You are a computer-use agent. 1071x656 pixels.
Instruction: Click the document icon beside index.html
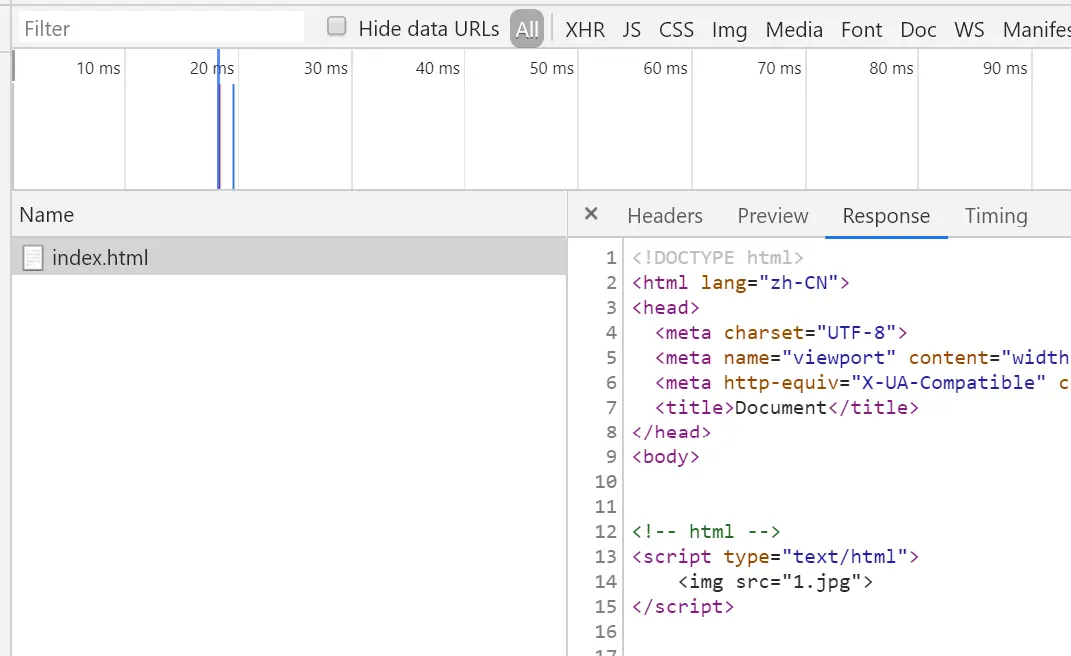point(33,258)
